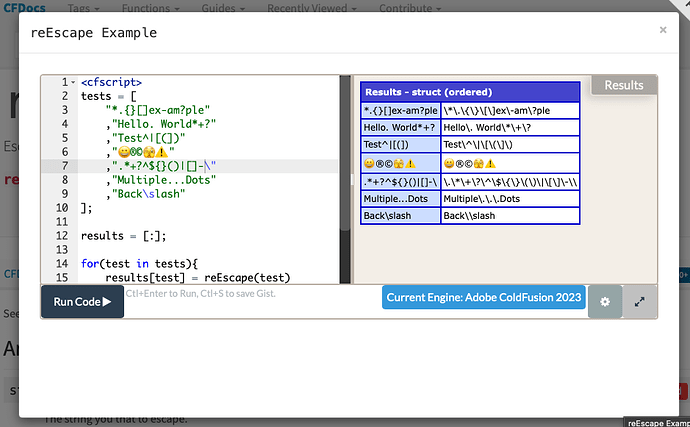This screenshot has width=690, height=427.
Task: Click the divider between editor and results
Action: coord(350,180)
